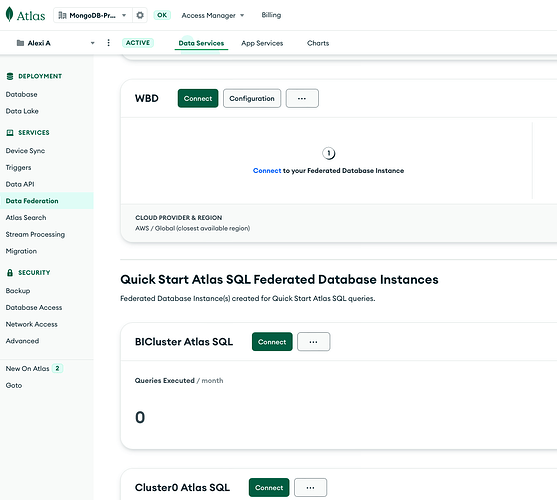Open the Access Manager dropdown
The image size is (557, 500).
(212, 15)
